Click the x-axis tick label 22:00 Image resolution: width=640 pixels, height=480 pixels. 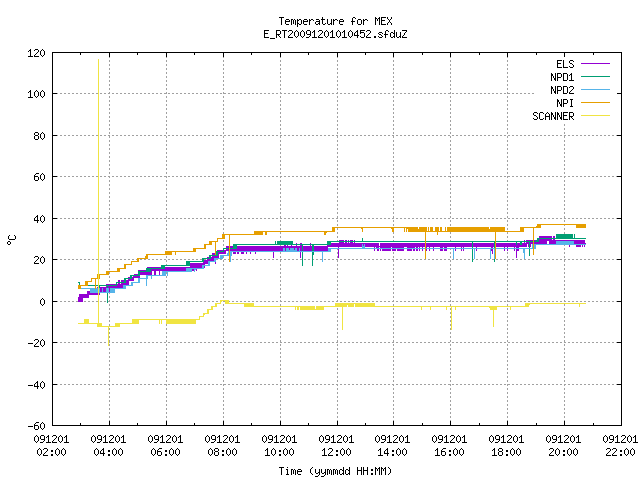click(620, 452)
